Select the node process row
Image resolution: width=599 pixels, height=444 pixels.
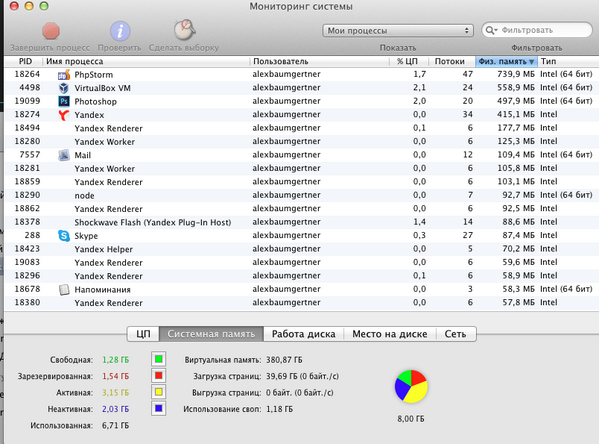point(301,195)
